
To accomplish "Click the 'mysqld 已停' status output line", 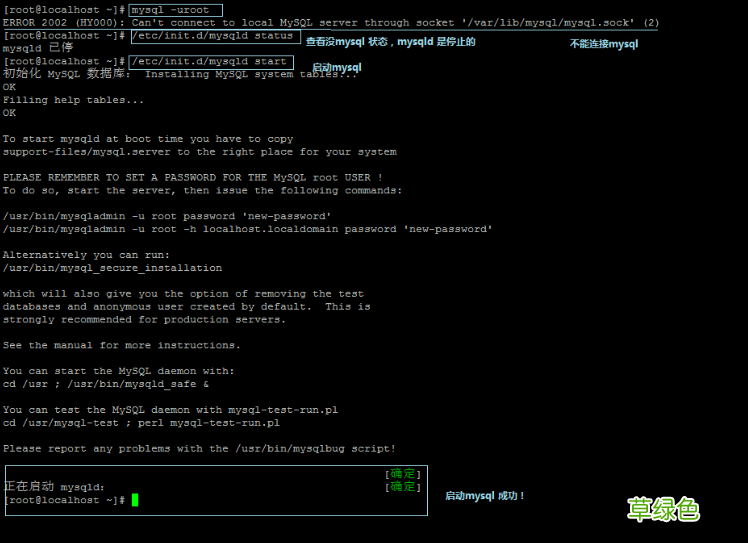I will click(38, 48).
